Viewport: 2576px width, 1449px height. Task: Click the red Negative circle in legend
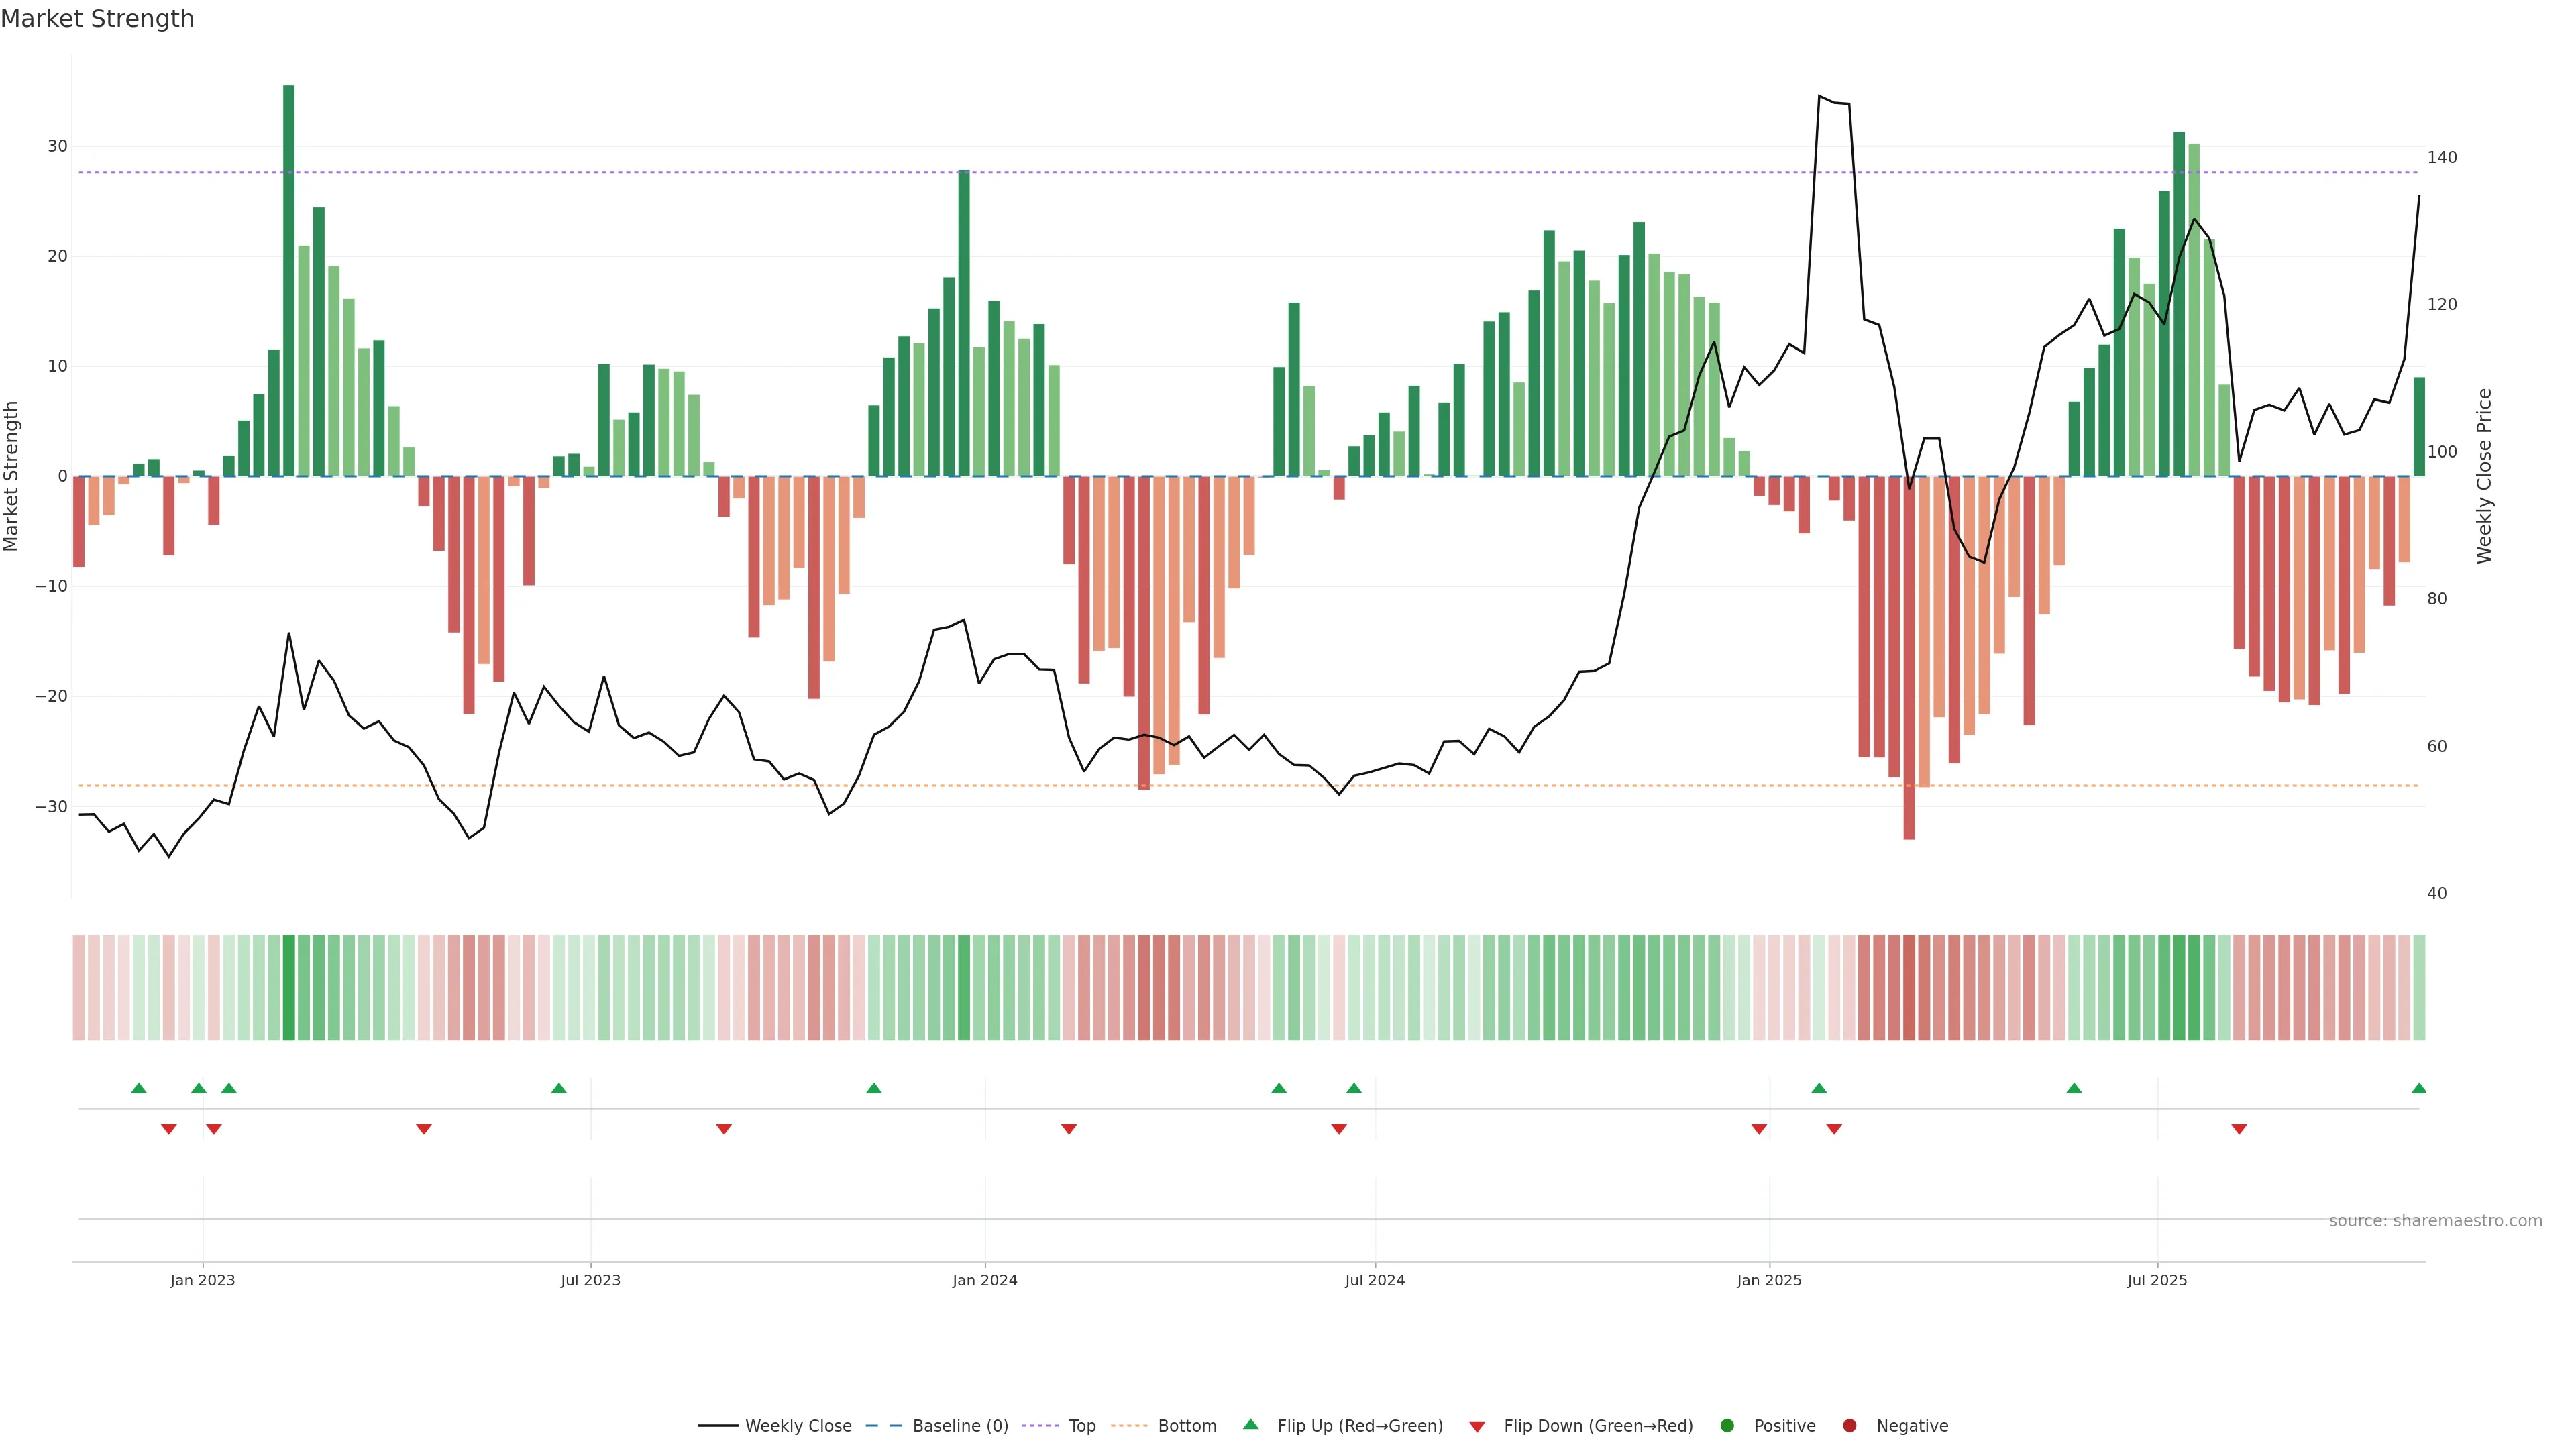(x=1849, y=1426)
